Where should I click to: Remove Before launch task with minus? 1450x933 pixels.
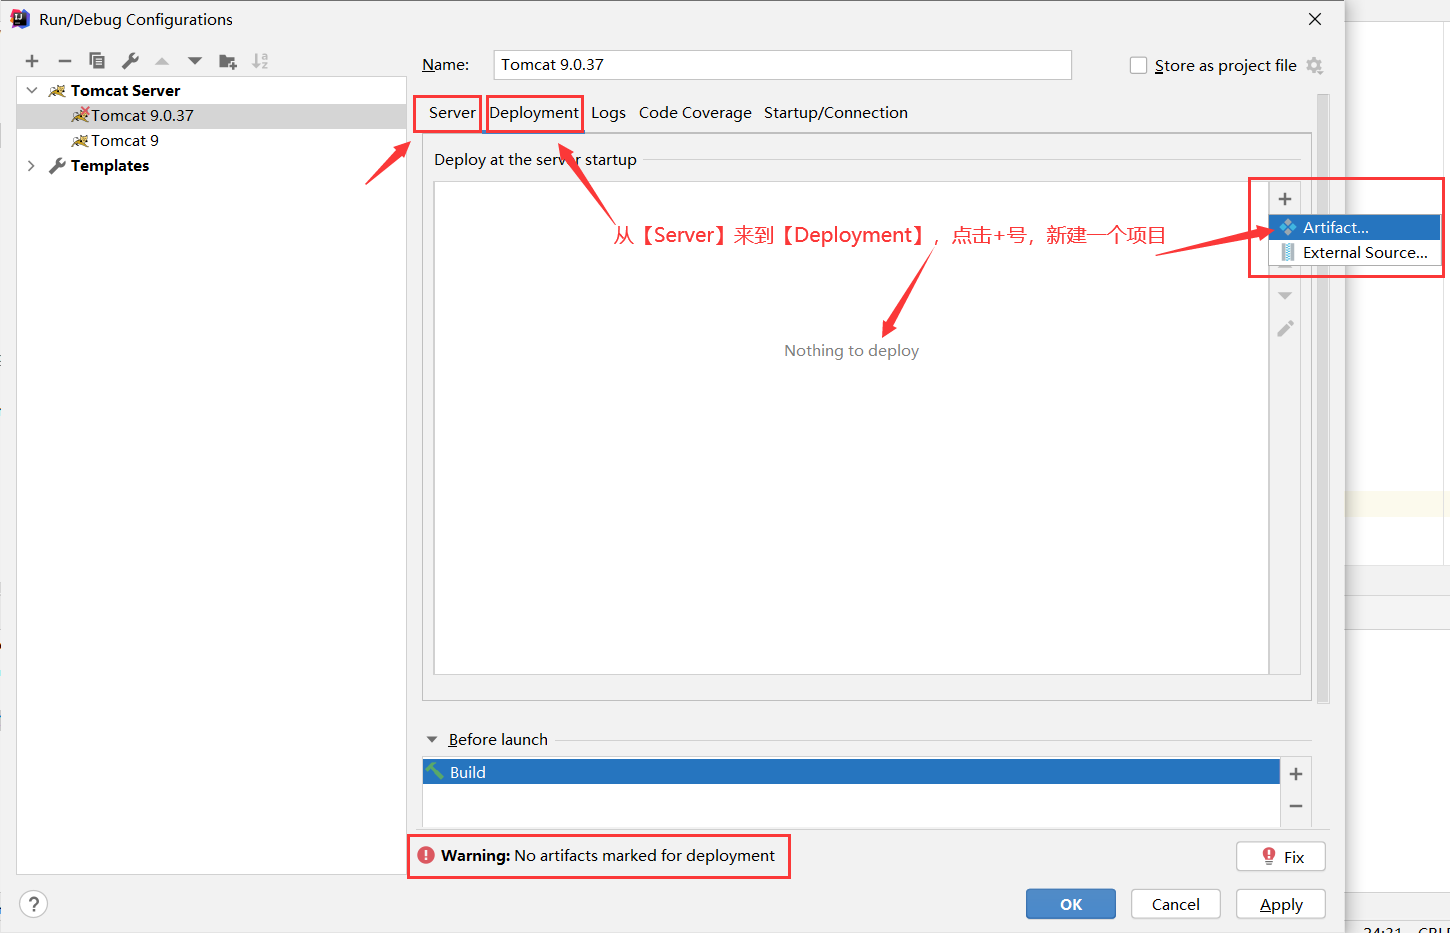coord(1296,806)
